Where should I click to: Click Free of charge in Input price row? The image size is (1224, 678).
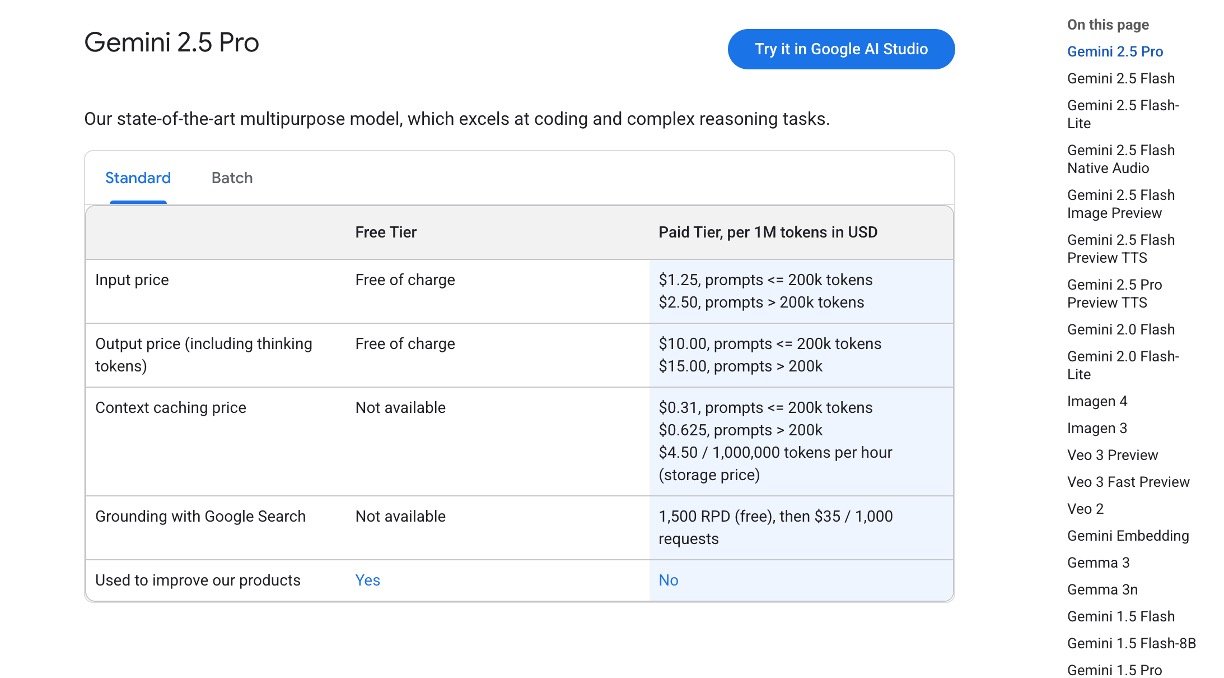pyautogui.click(x=405, y=280)
